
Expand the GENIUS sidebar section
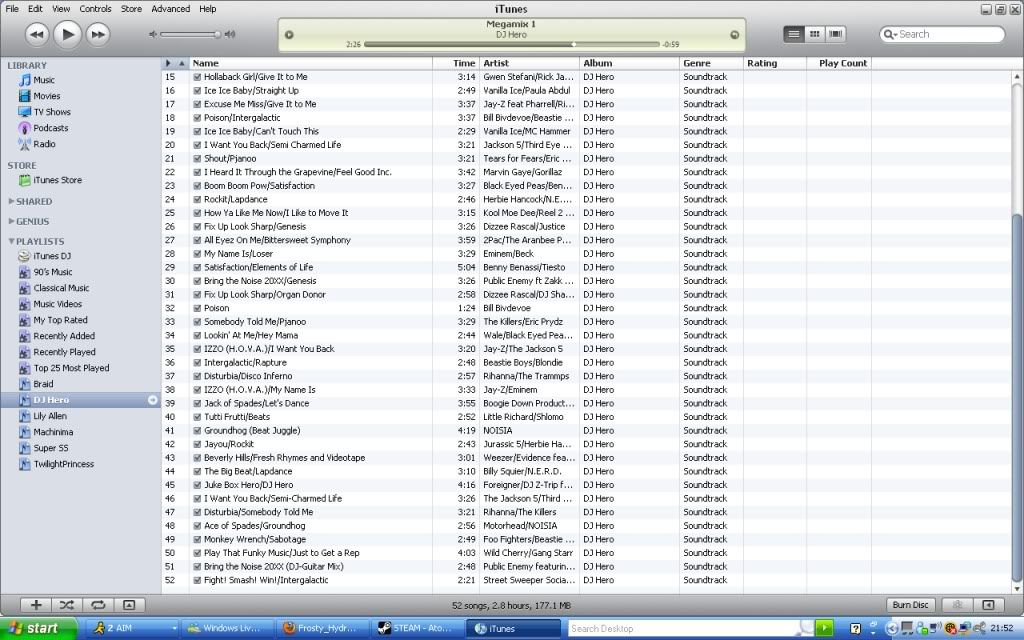coord(11,221)
